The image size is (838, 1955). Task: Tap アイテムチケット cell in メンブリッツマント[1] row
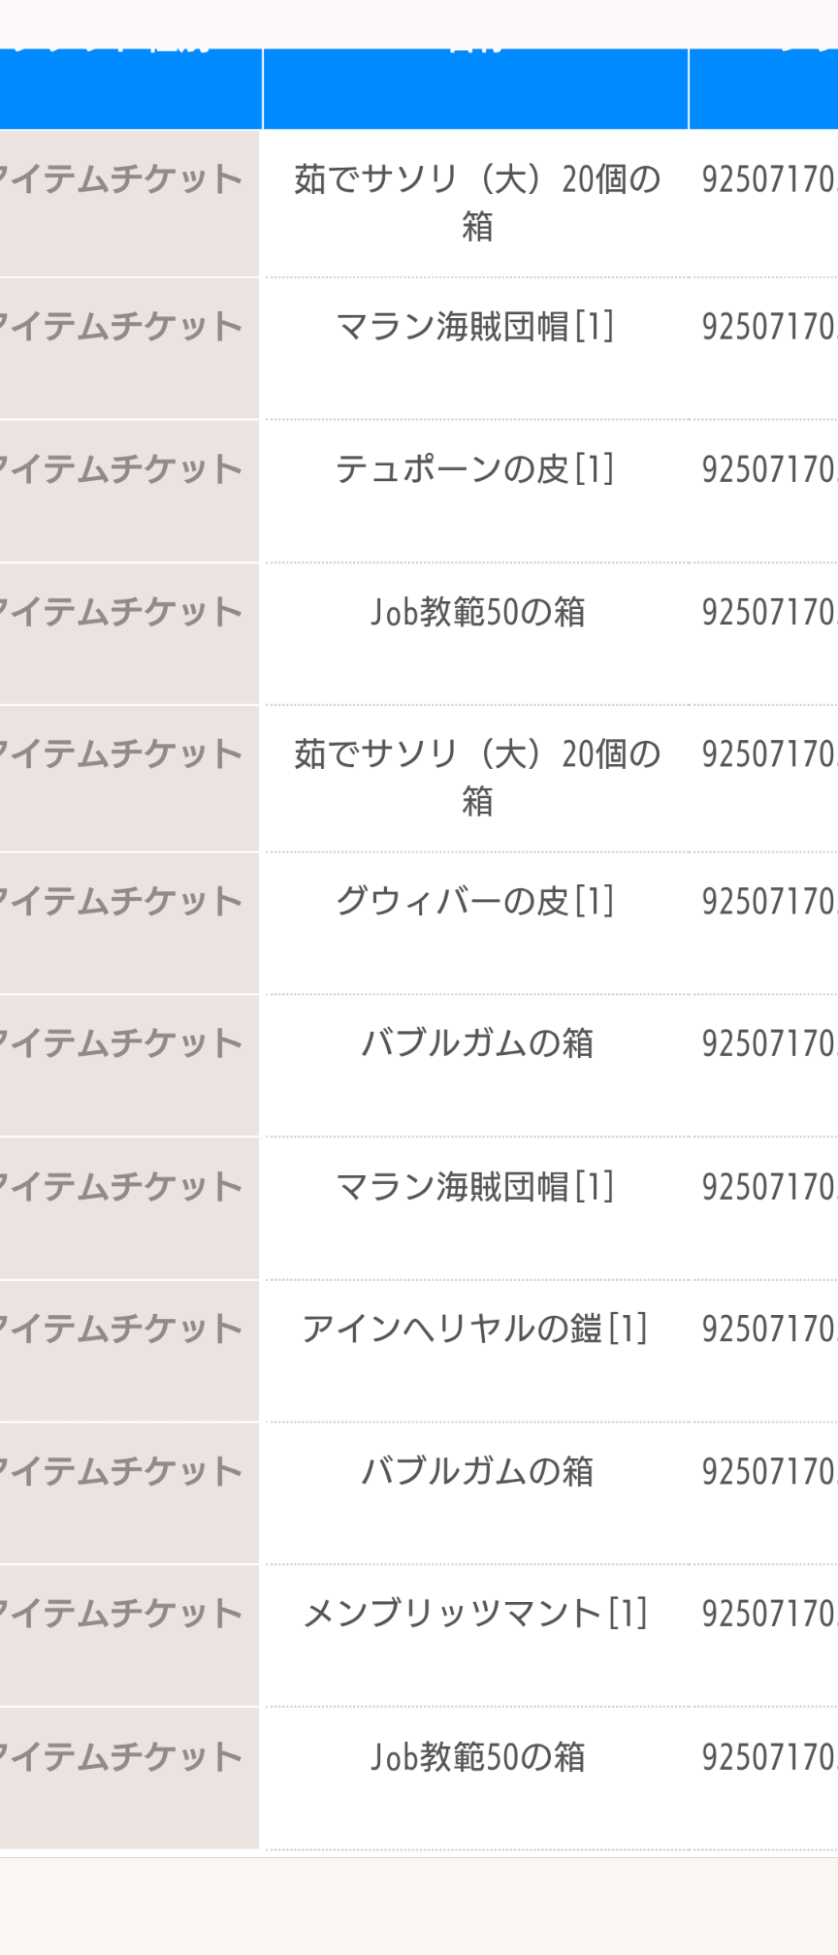[129, 1635]
